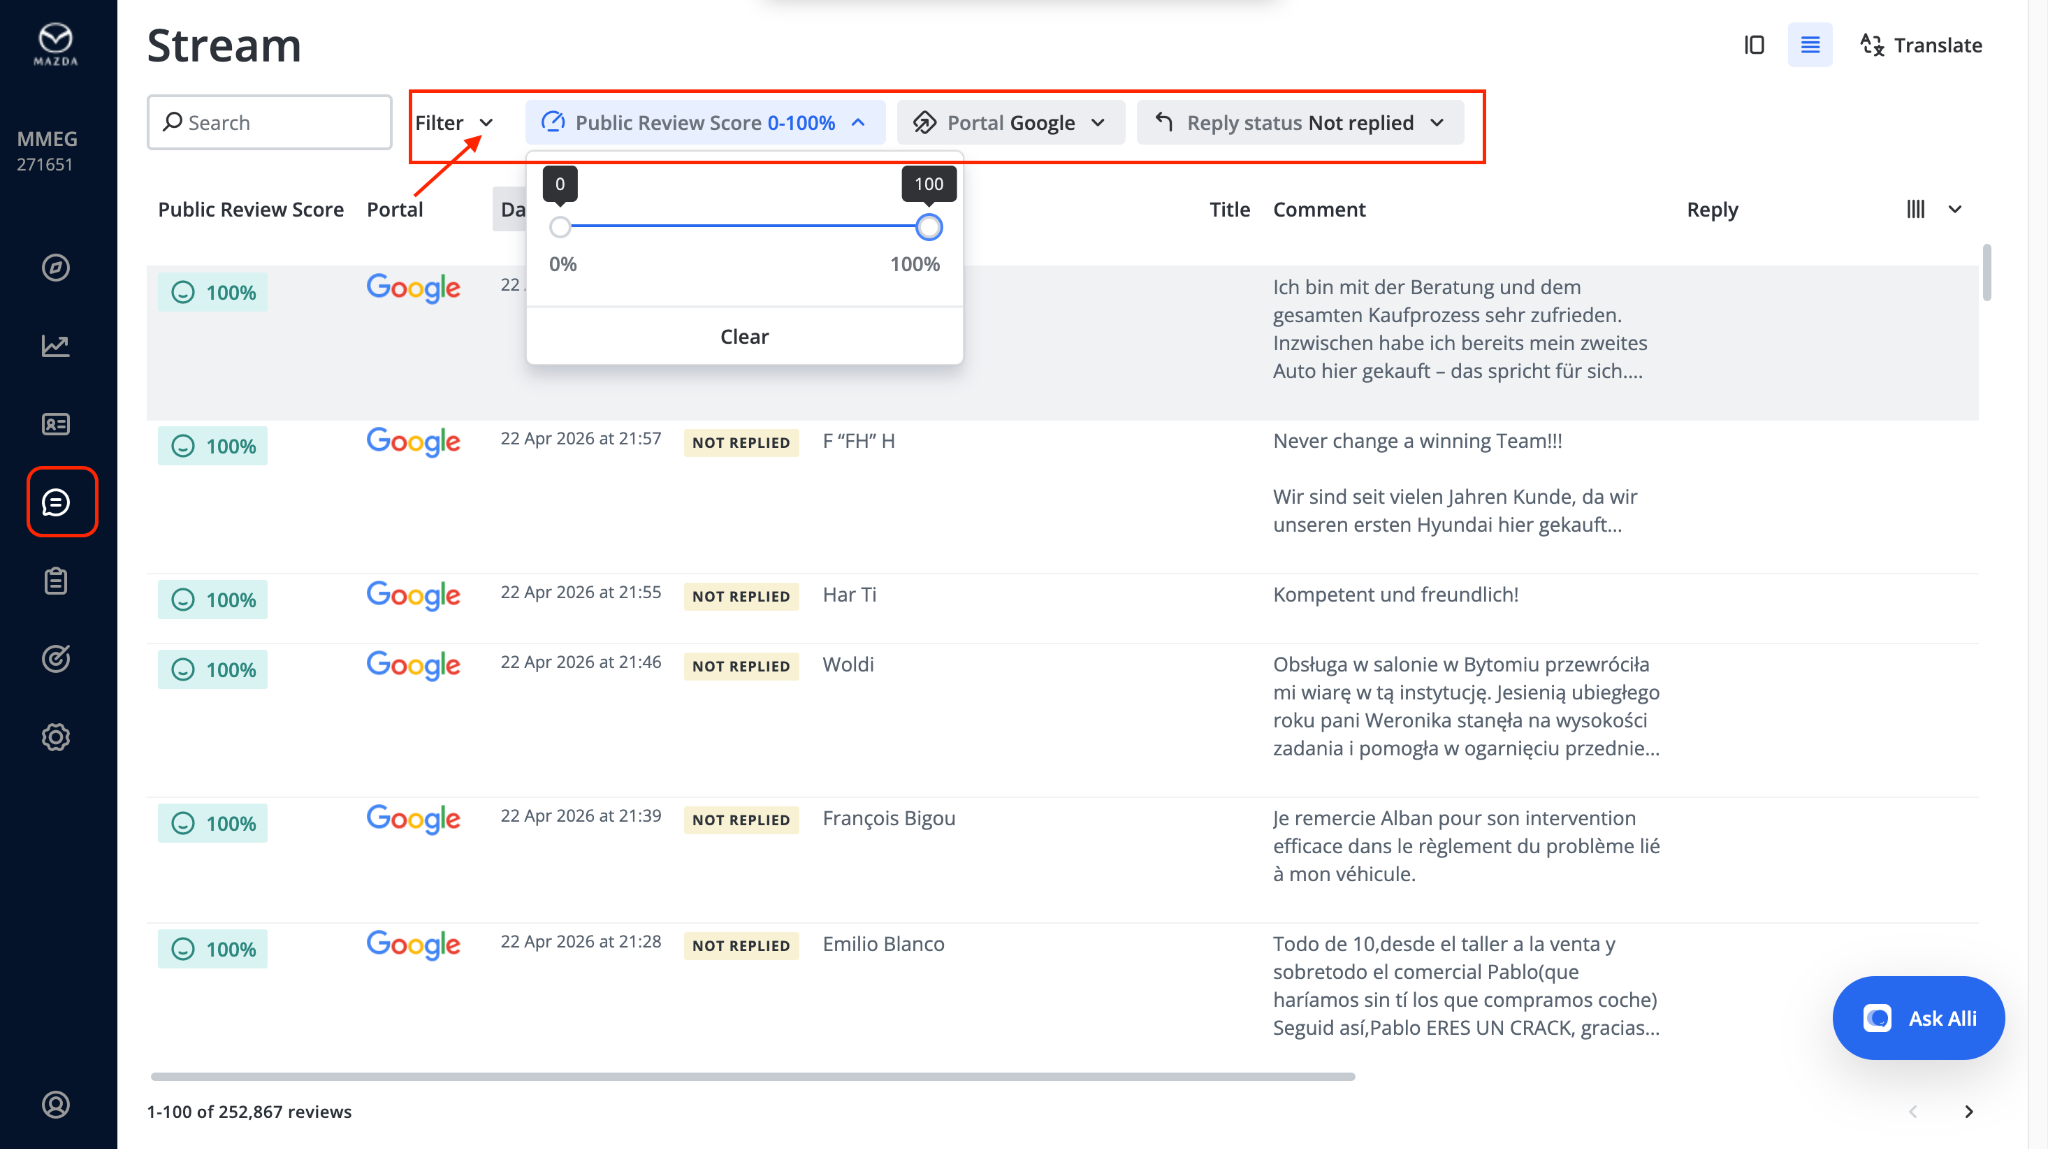The image size is (2048, 1149).
Task: Open the compass explore icon in sidebar
Action: click(56, 268)
